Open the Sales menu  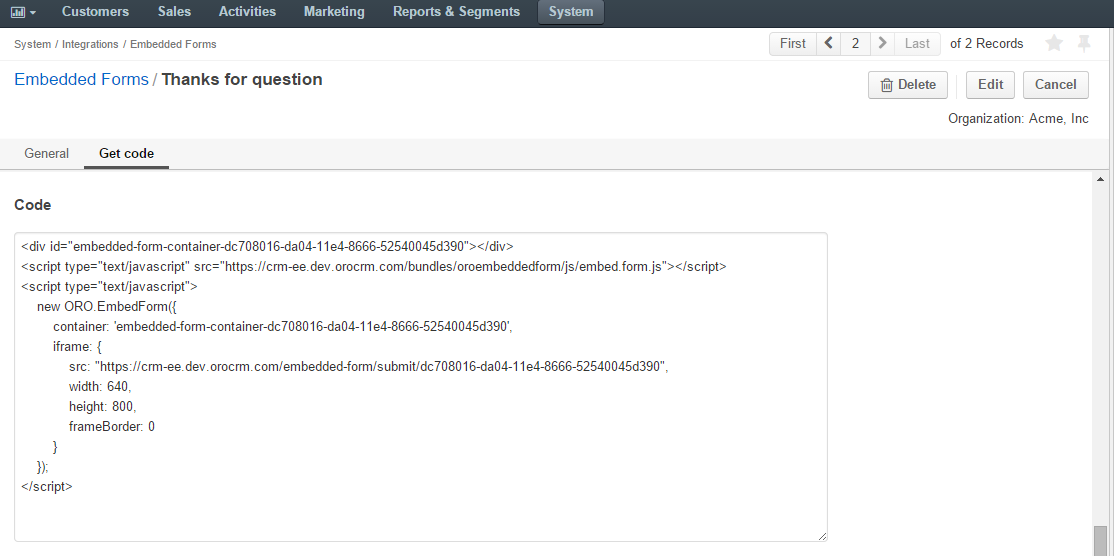174,12
